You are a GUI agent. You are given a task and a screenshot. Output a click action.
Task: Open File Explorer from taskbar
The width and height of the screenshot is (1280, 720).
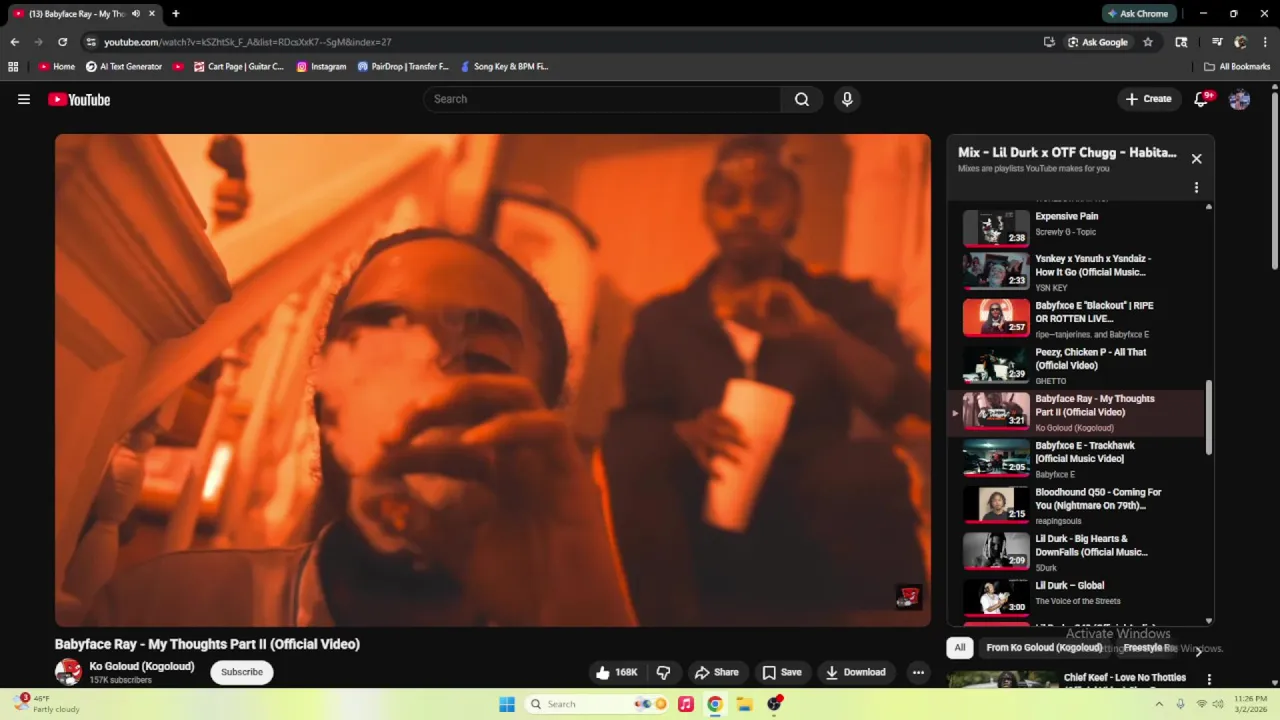[744, 704]
